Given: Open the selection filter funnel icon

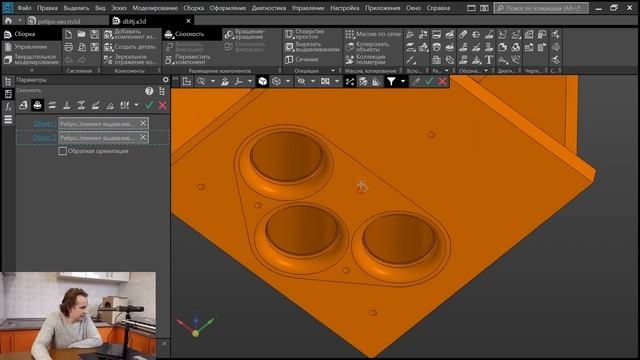Looking at the screenshot, I should click(x=391, y=82).
